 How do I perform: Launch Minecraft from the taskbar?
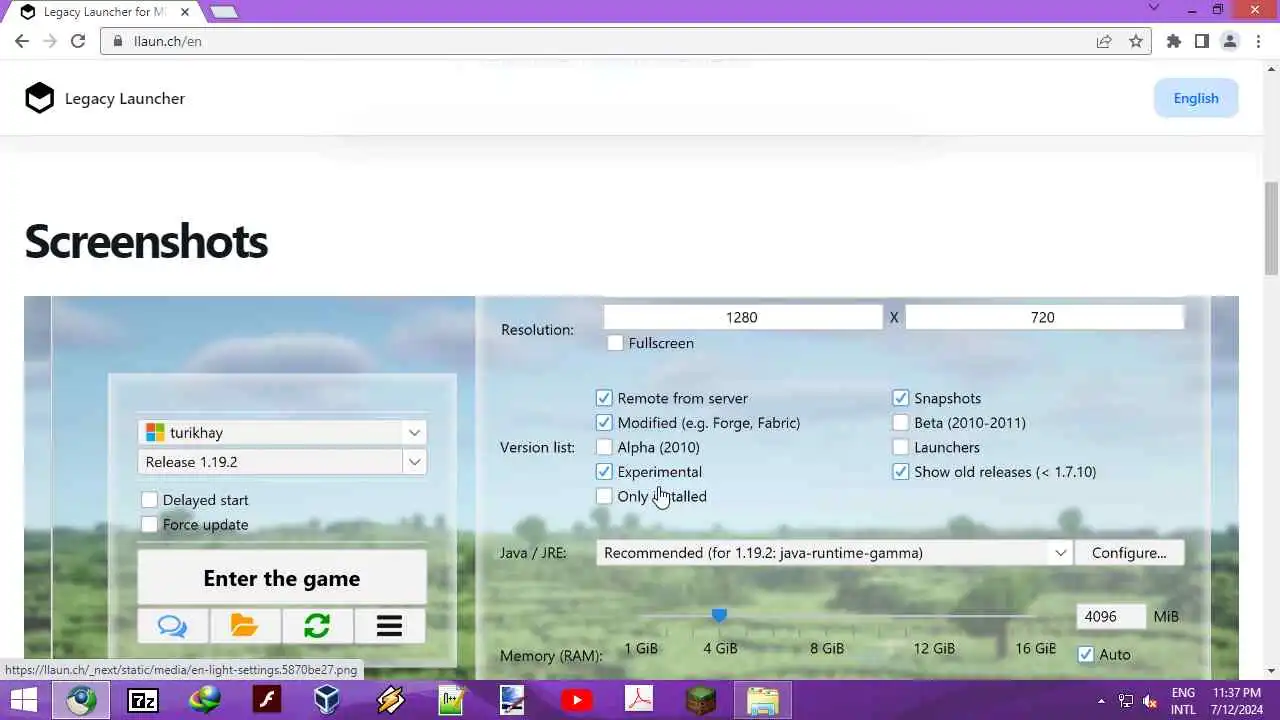(x=701, y=700)
